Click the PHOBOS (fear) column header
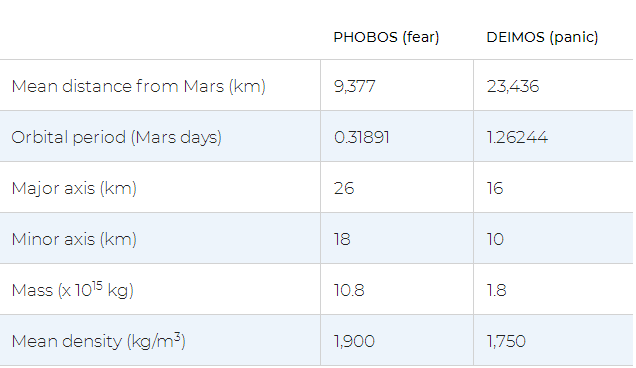 click(386, 37)
